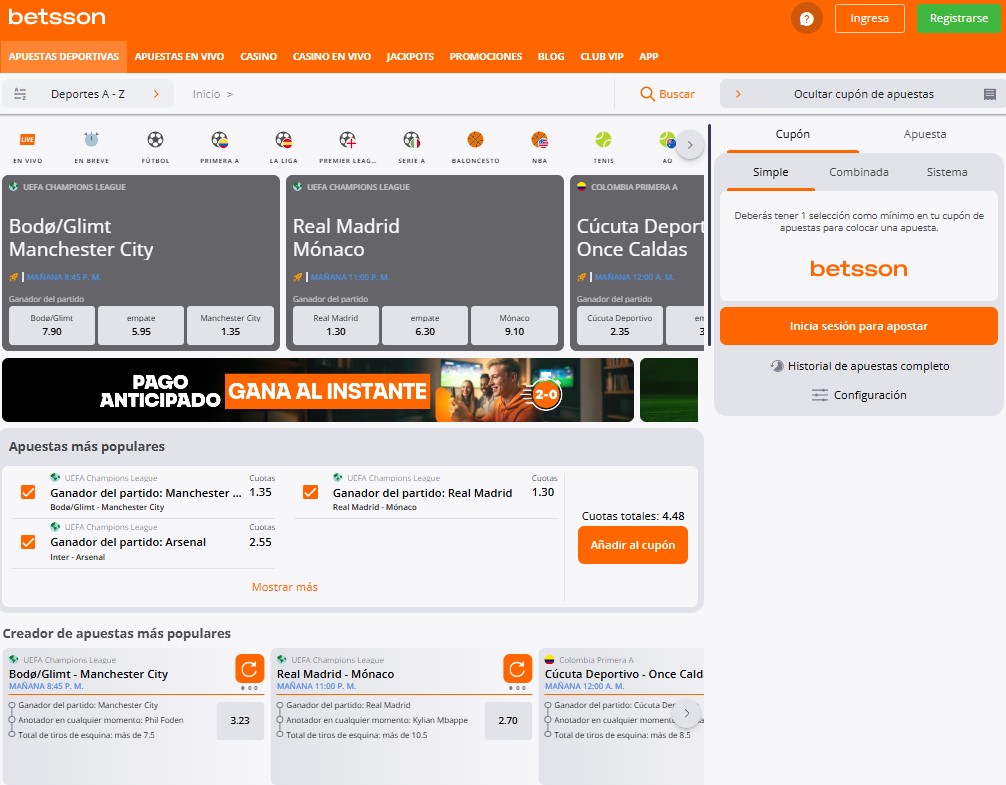Click the Configuración sliders icon
Image resolution: width=1006 pixels, height=785 pixels.
[x=819, y=395]
